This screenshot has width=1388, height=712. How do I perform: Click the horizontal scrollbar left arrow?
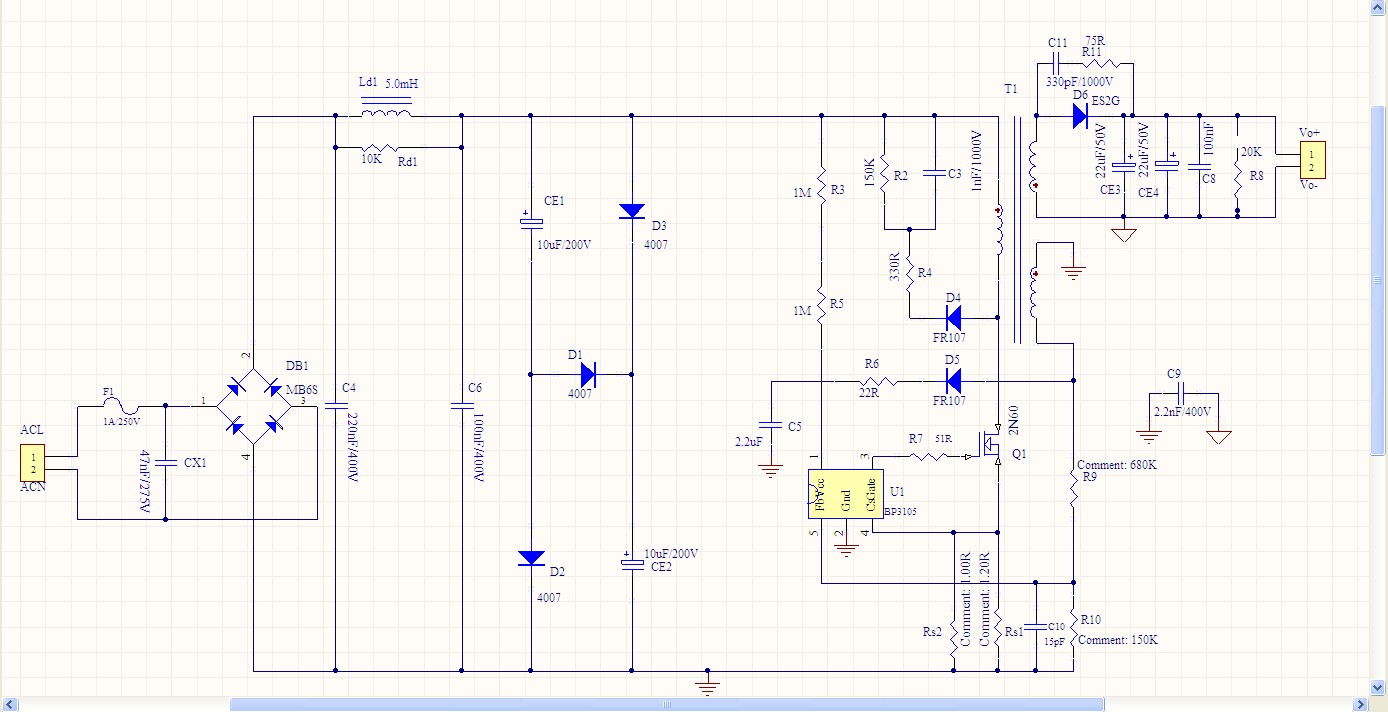8,704
